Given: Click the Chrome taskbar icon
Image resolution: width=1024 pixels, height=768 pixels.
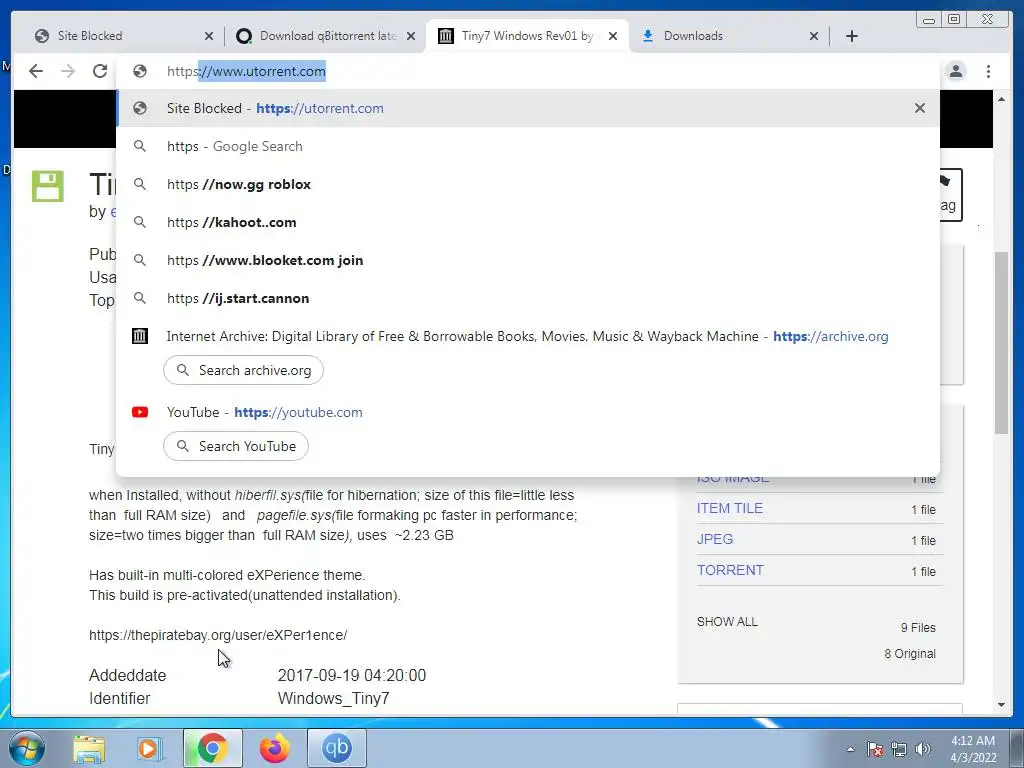Looking at the screenshot, I should click(212, 748).
